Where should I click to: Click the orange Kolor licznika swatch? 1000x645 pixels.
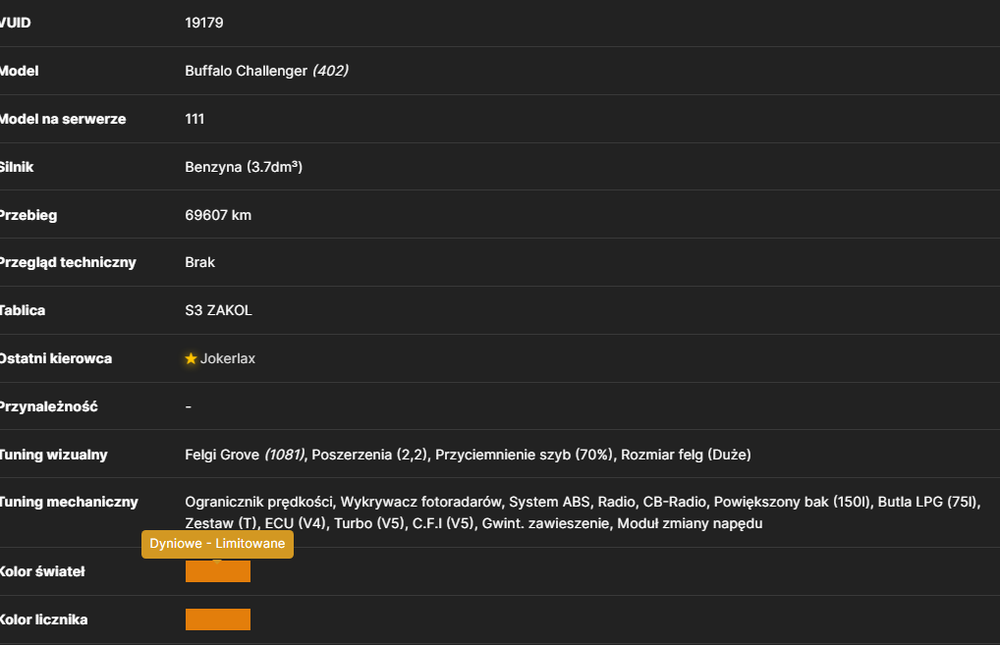point(218,619)
